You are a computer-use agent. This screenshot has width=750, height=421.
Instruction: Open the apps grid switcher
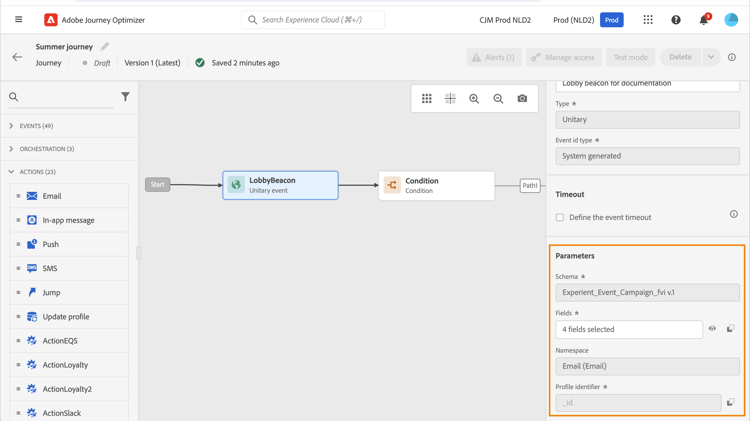[648, 20]
